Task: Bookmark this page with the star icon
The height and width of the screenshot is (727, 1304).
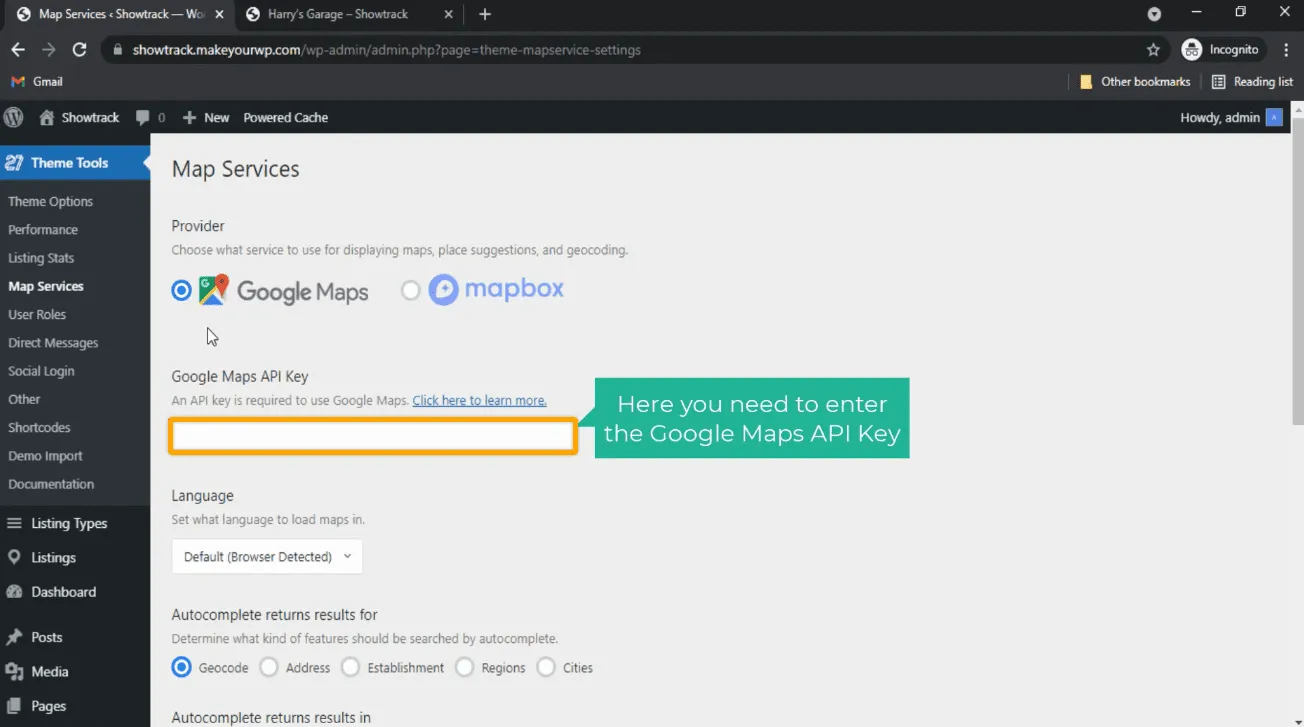Action: point(1153,50)
